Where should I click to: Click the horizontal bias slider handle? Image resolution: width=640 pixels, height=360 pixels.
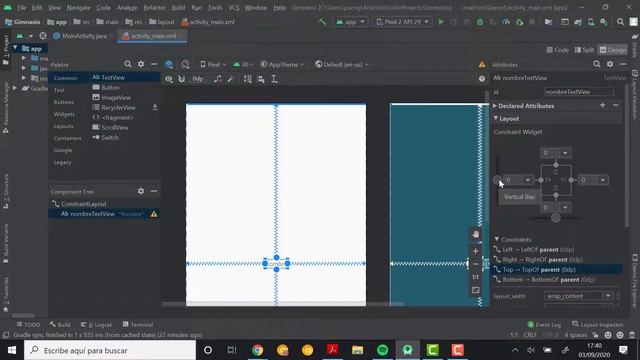point(556,218)
